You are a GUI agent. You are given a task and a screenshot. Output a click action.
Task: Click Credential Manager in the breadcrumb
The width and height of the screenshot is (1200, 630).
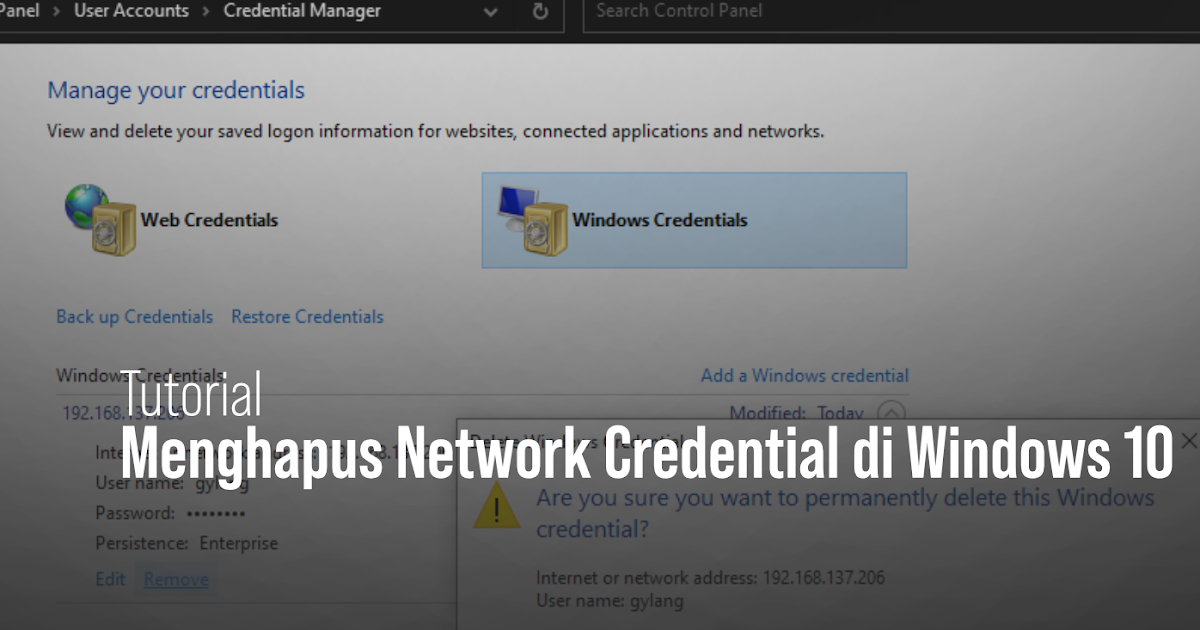click(x=302, y=11)
